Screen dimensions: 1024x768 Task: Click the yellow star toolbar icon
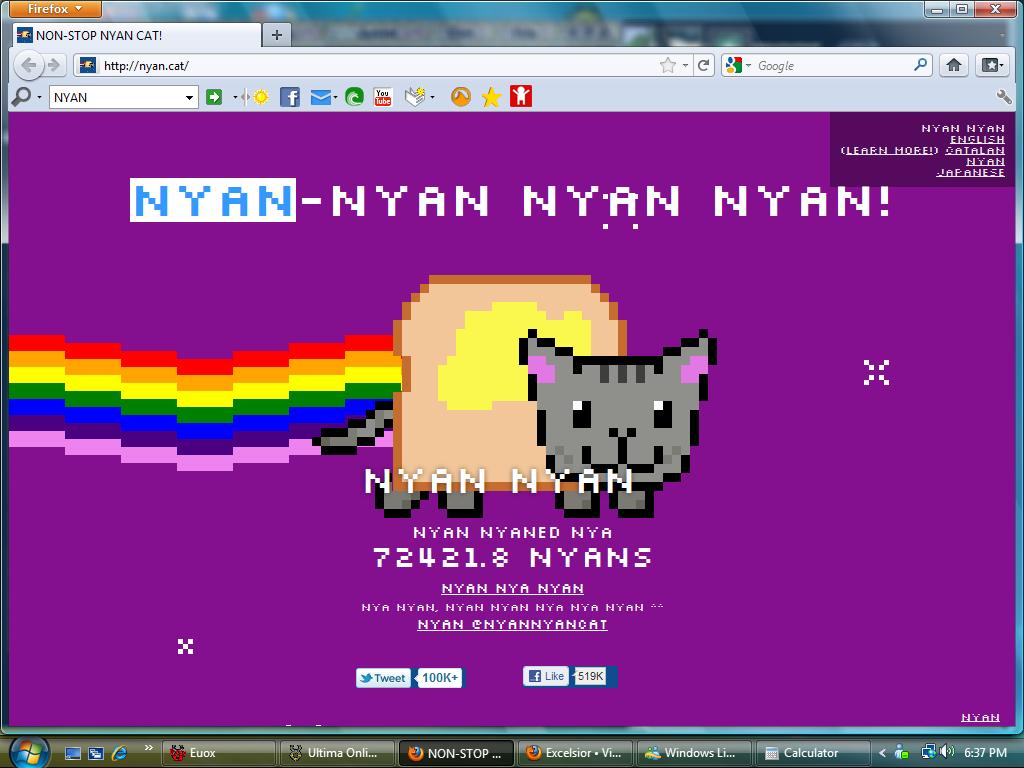(491, 97)
